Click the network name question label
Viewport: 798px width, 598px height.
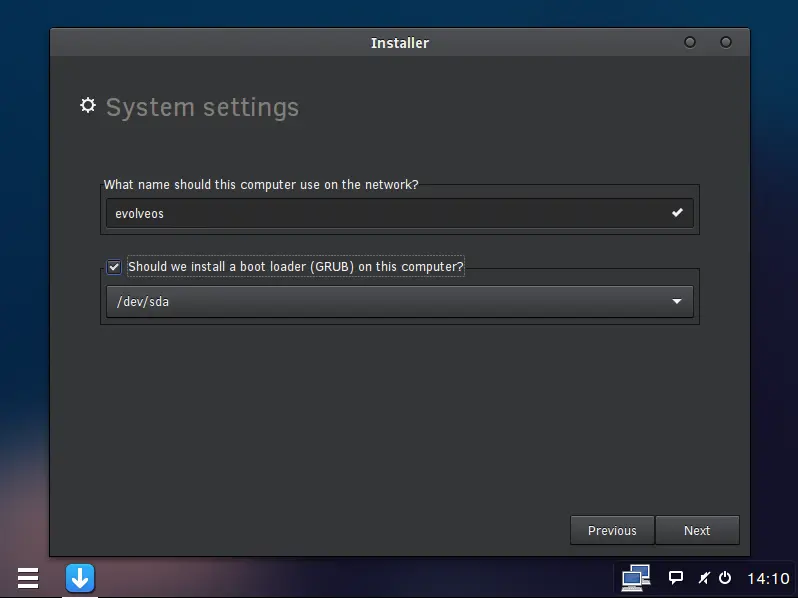[261, 184]
